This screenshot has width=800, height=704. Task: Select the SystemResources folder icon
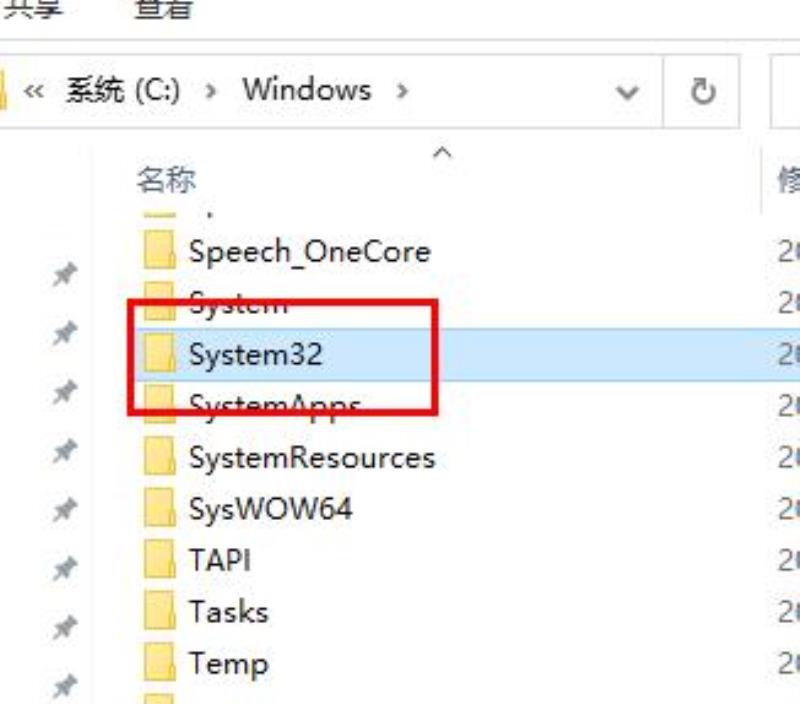point(160,456)
